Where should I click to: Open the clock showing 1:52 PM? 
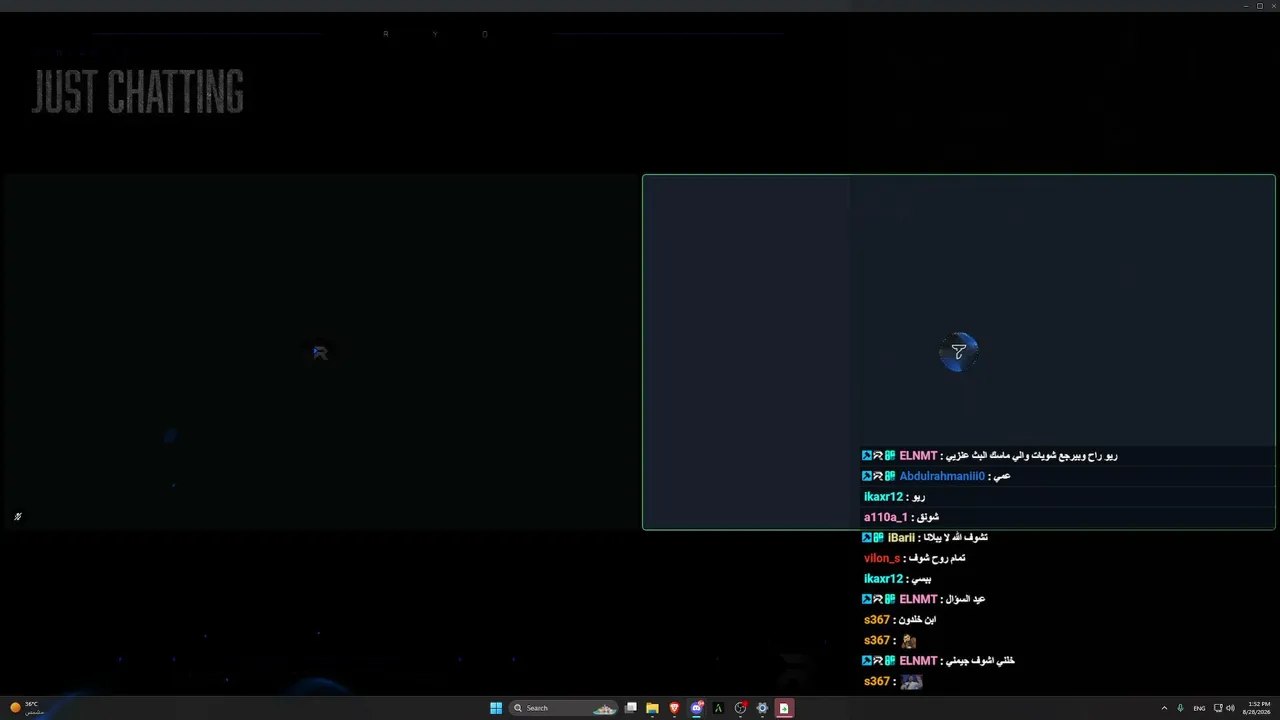pos(1257,708)
